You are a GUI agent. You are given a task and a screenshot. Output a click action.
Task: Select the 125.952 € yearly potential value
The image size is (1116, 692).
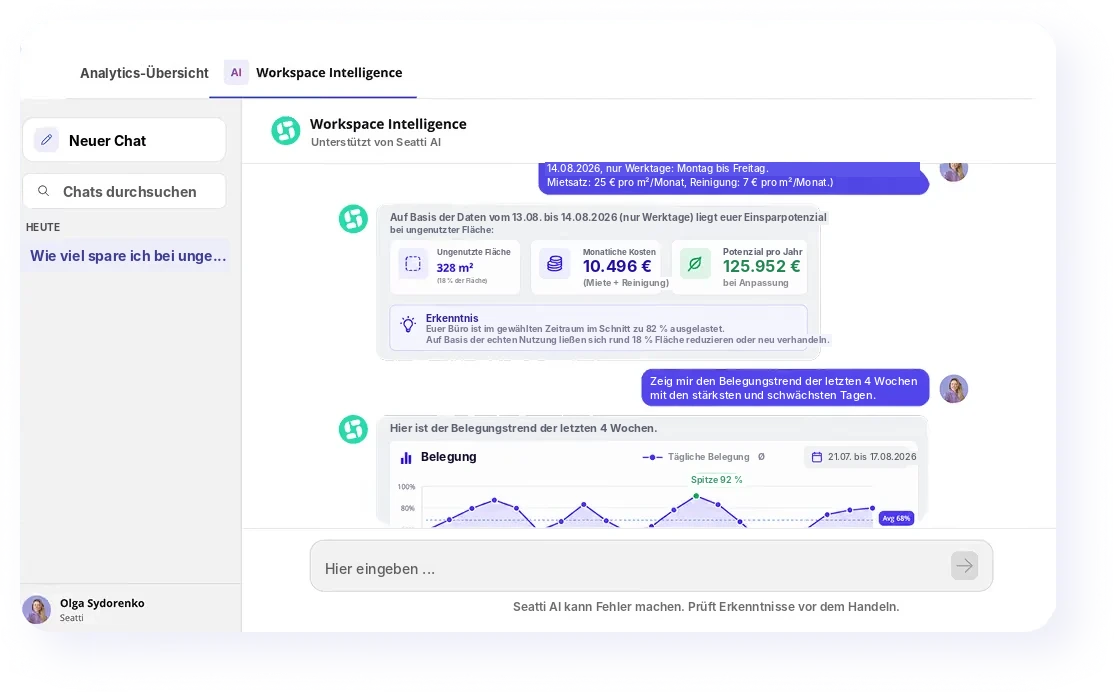click(762, 266)
